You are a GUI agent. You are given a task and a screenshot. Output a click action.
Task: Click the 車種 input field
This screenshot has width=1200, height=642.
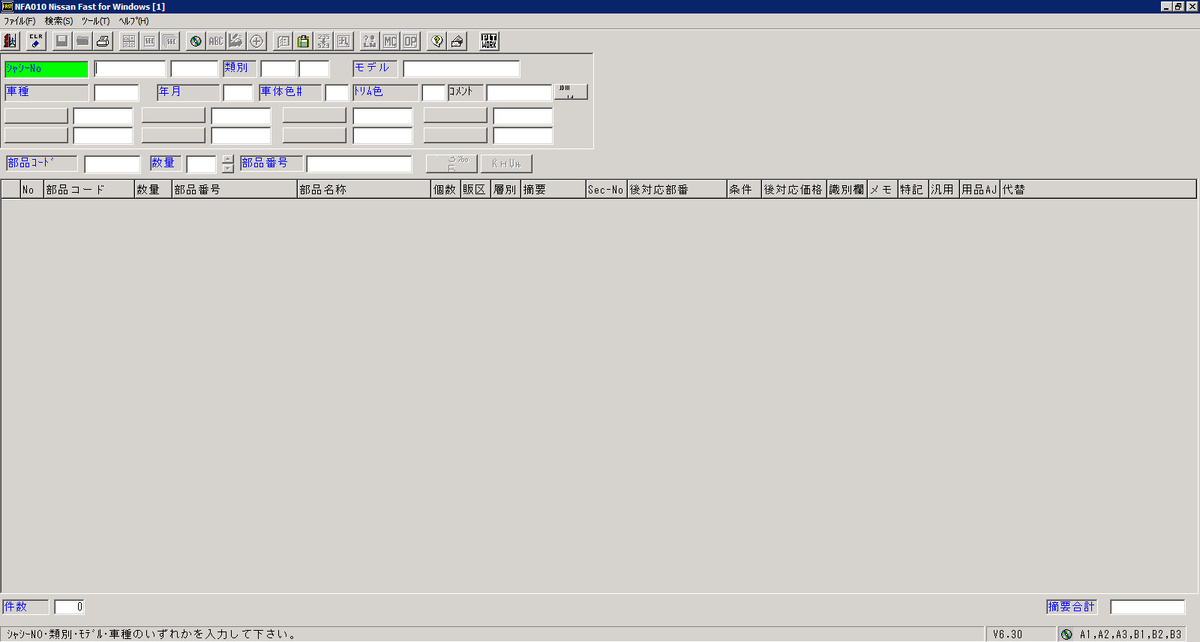[x=116, y=93]
